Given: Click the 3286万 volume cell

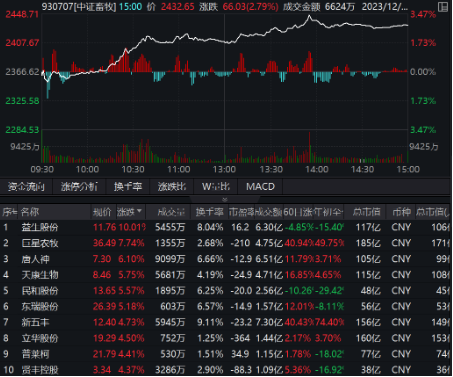Looking at the screenshot, I should point(170,370).
